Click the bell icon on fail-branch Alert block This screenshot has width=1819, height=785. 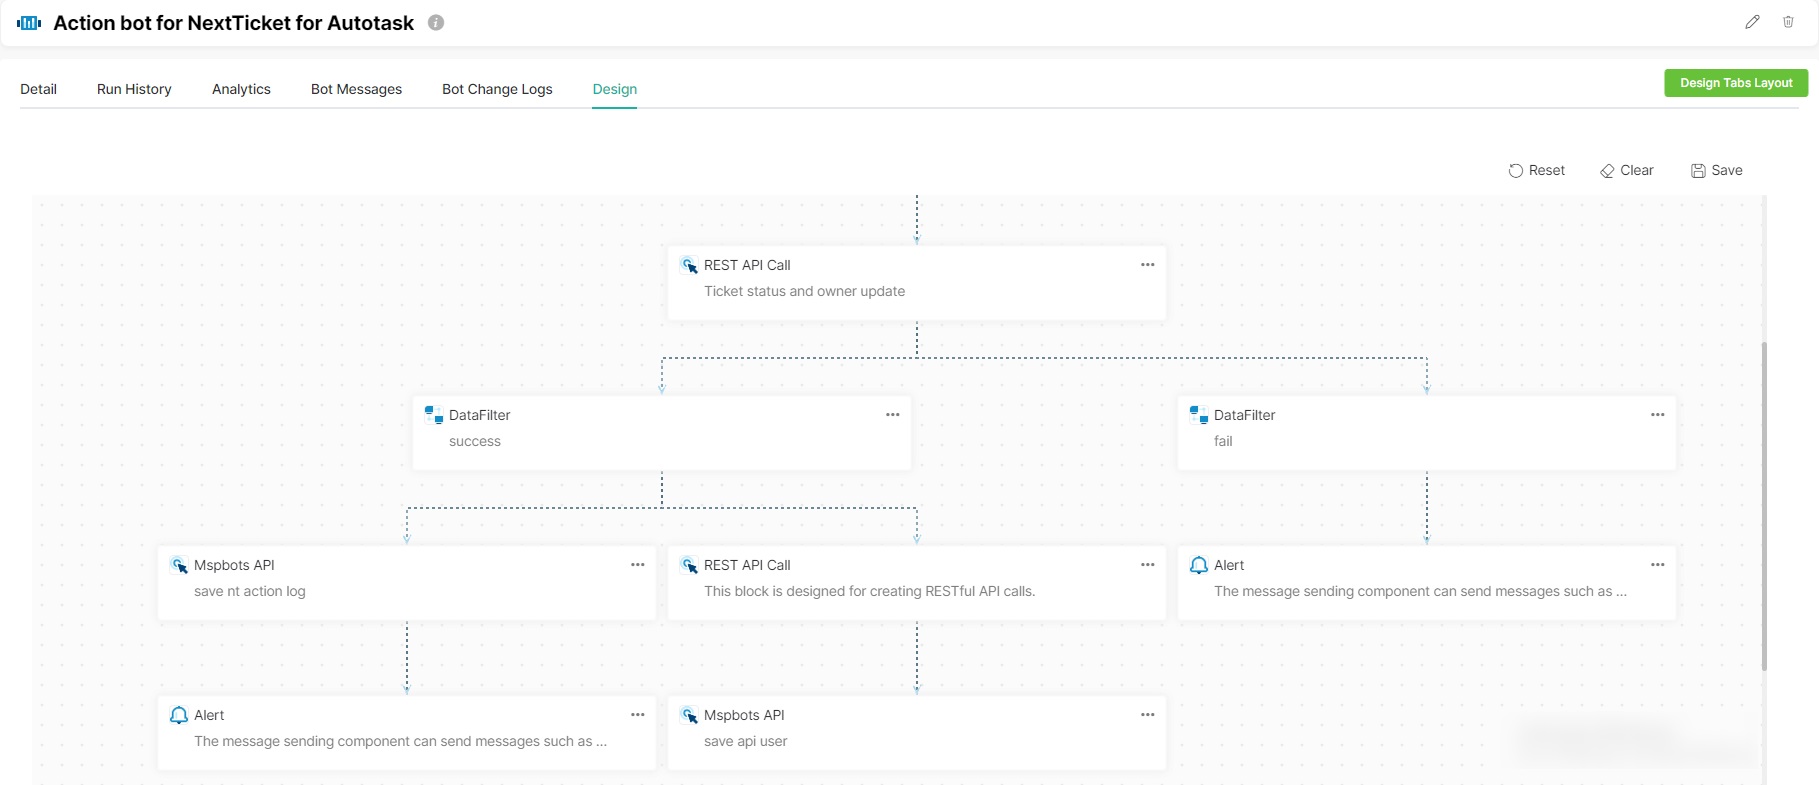[1198, 565]
